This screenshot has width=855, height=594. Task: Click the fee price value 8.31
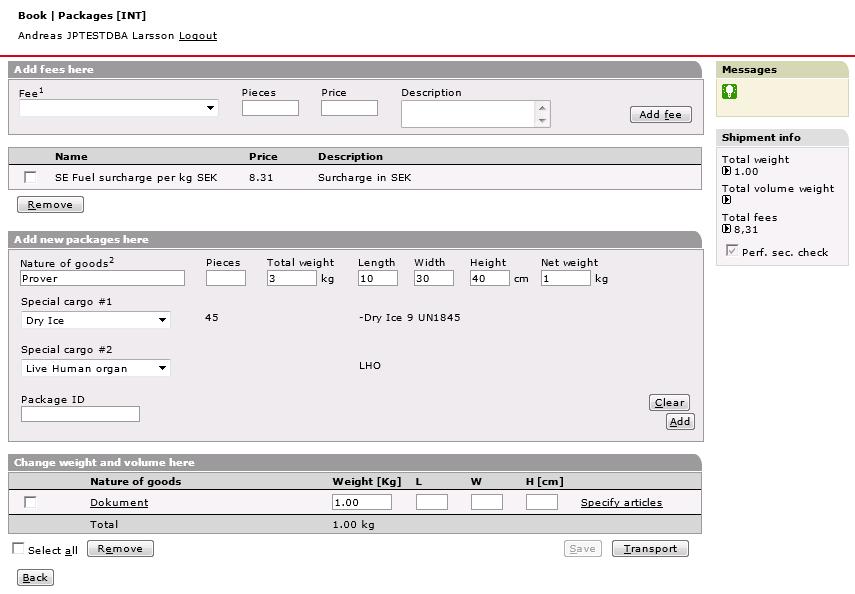pos(261,177)
